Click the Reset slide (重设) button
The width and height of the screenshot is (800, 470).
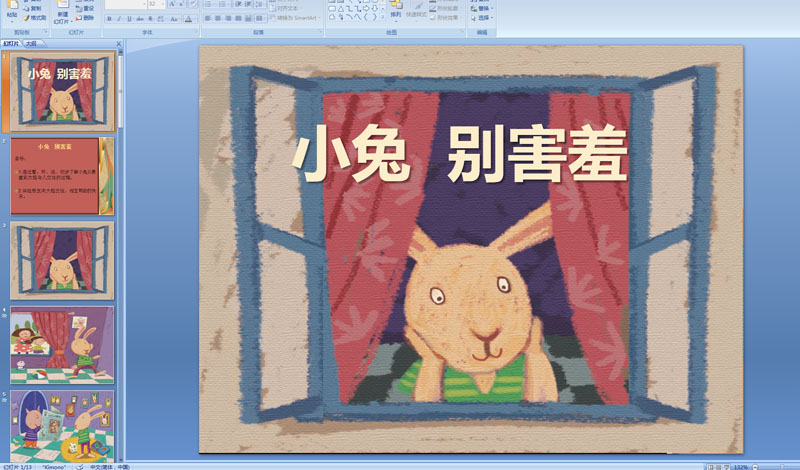pos(85,8)
